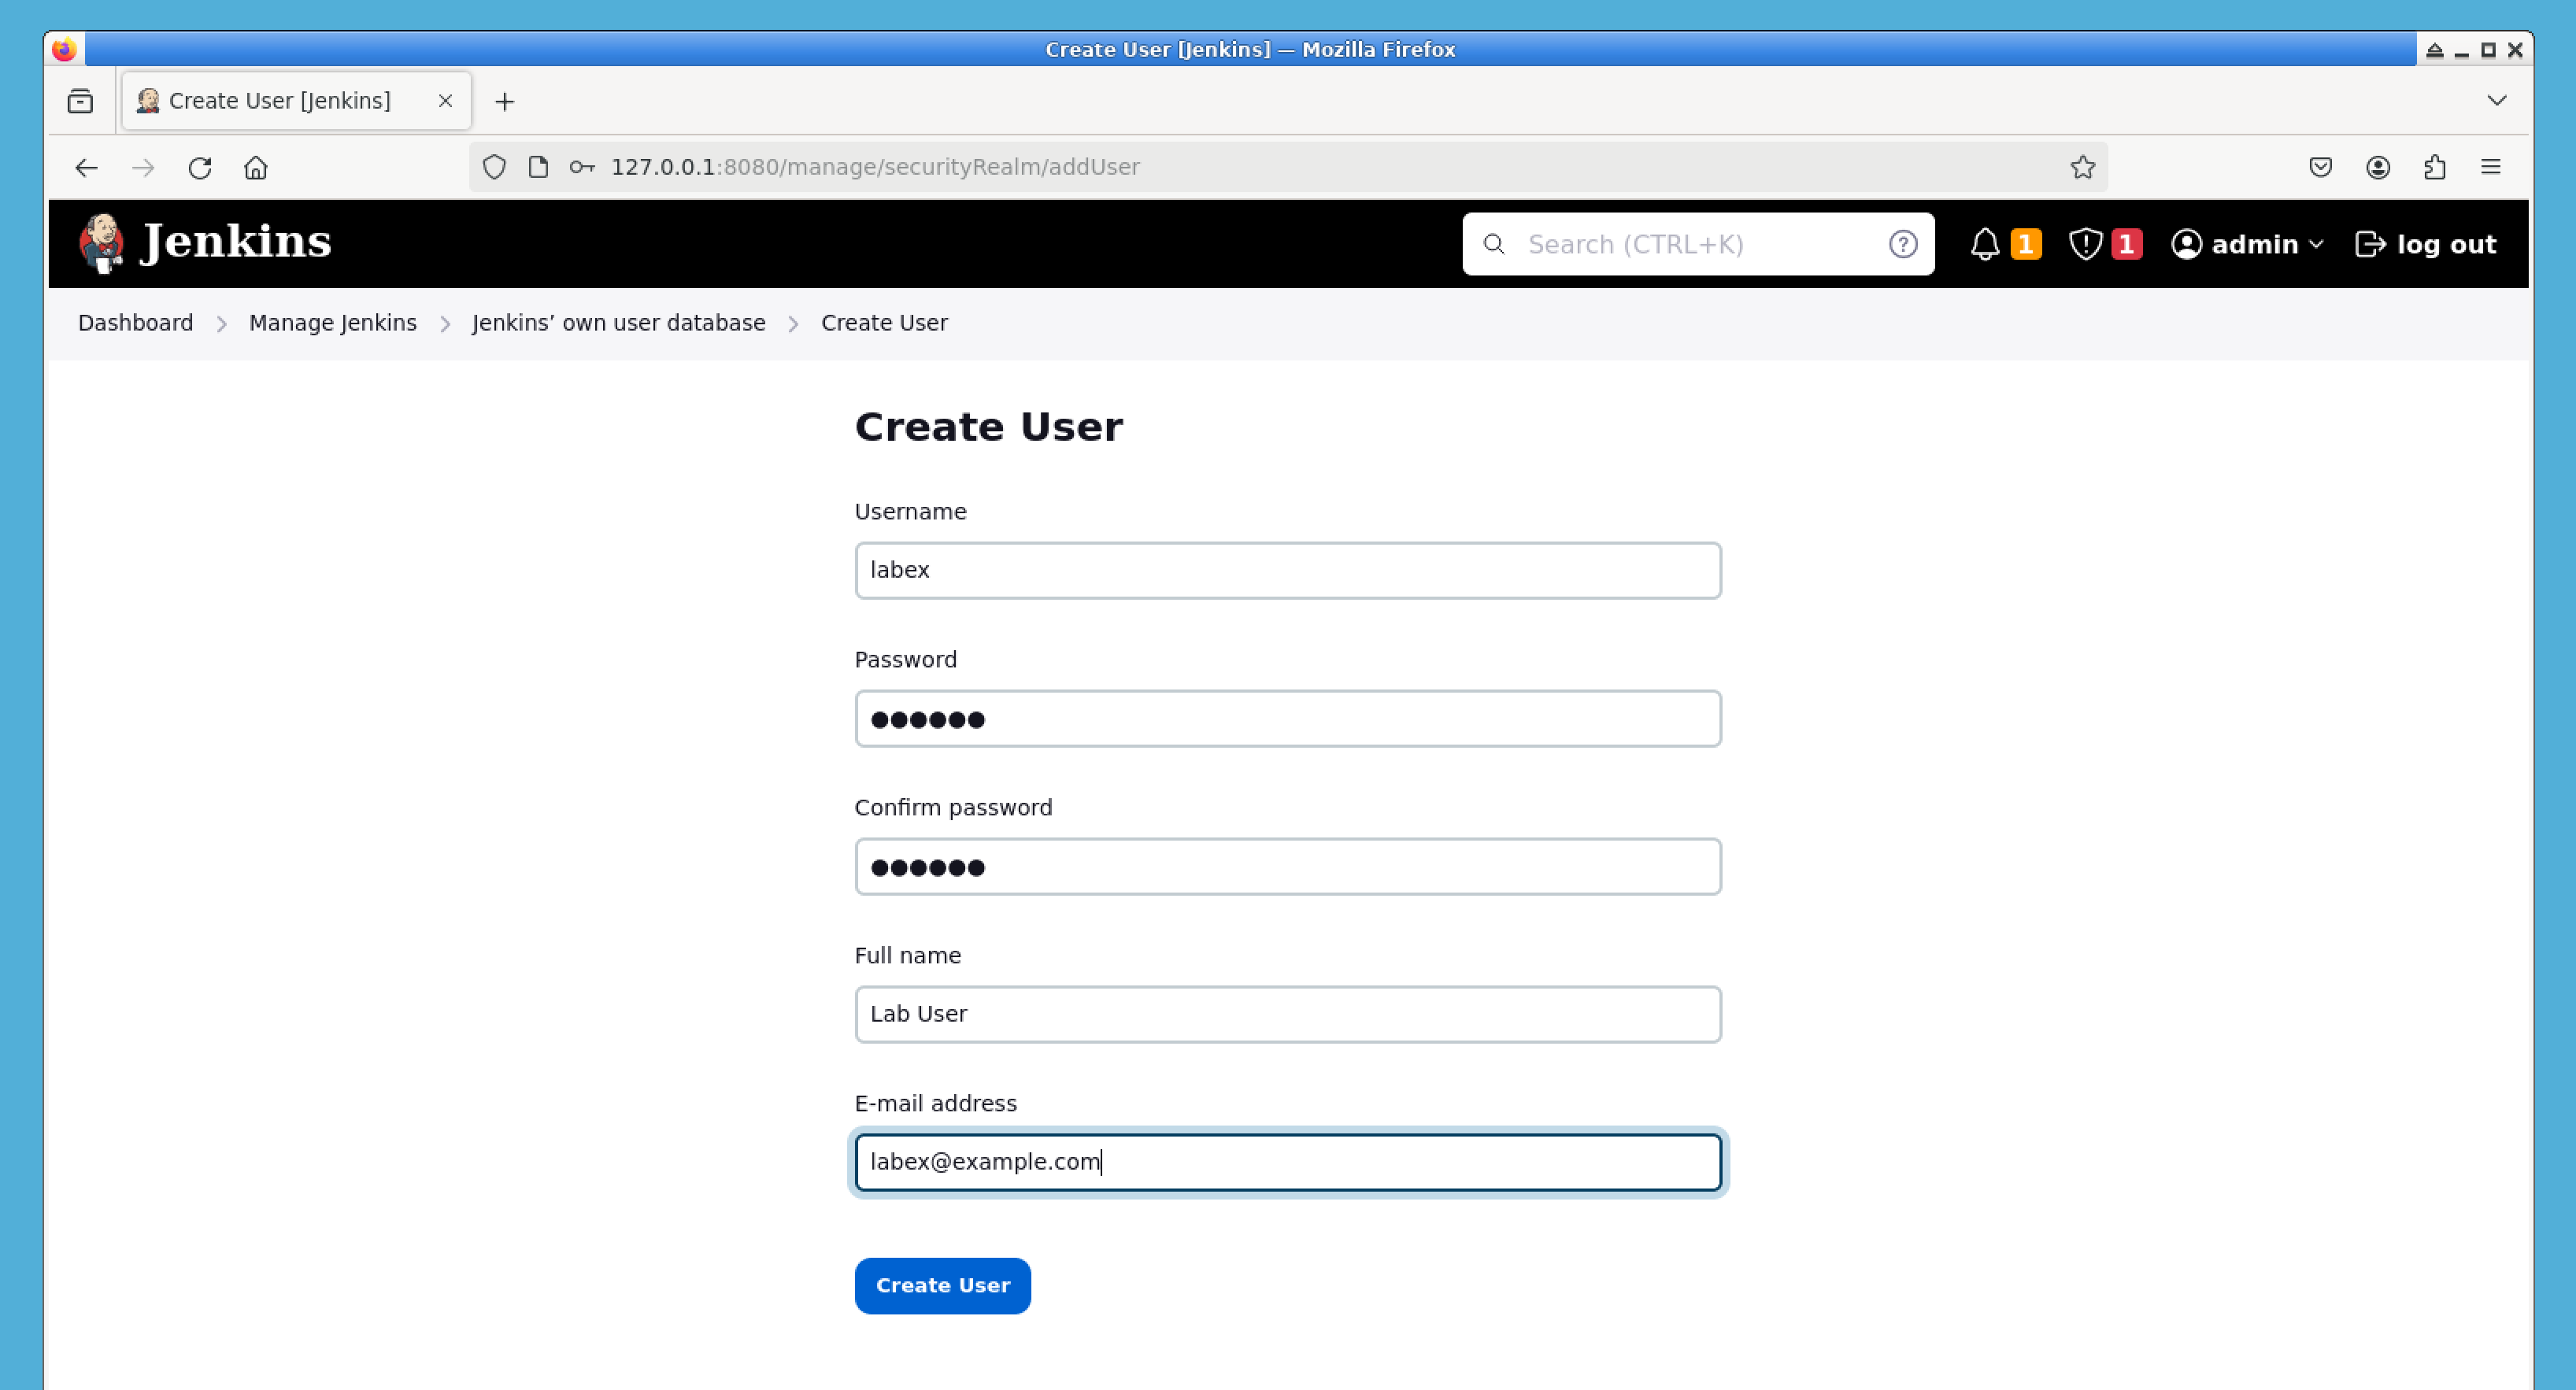This screenshot has height=1390, width=2576.
Task: Click the admin user avatar icon
Action: 2187,244
